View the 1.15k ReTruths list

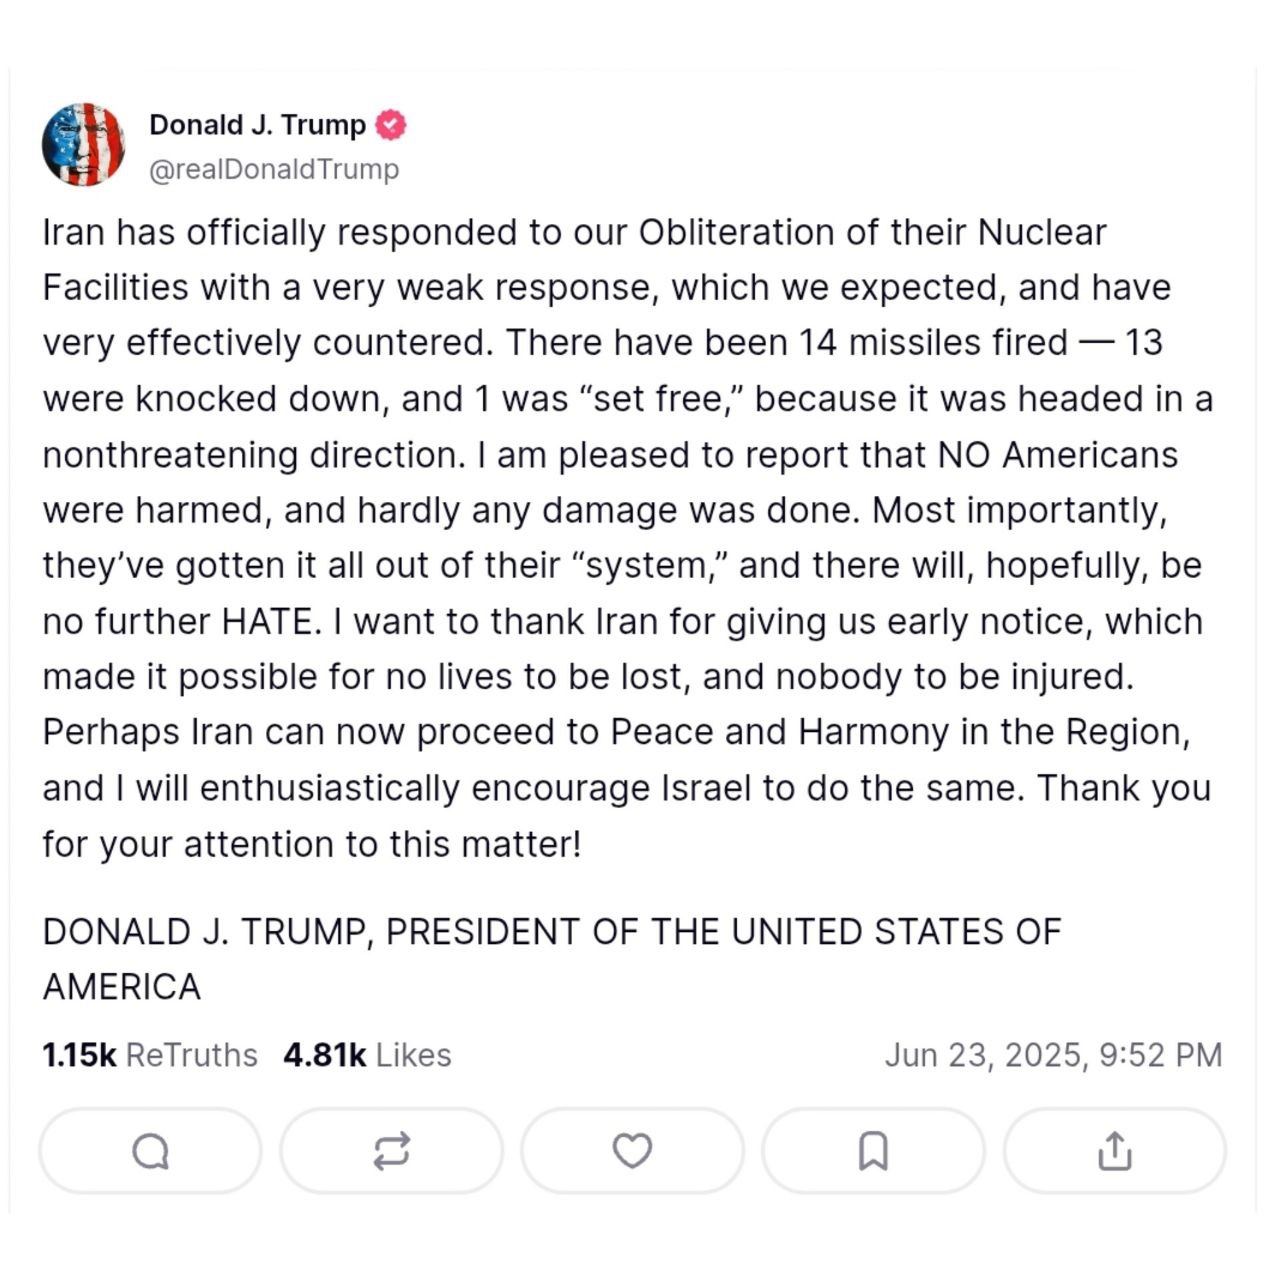[x=149, y=1055]
